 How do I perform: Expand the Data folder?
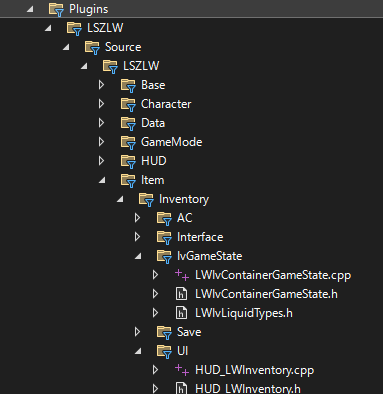click(x=102, y=123)
